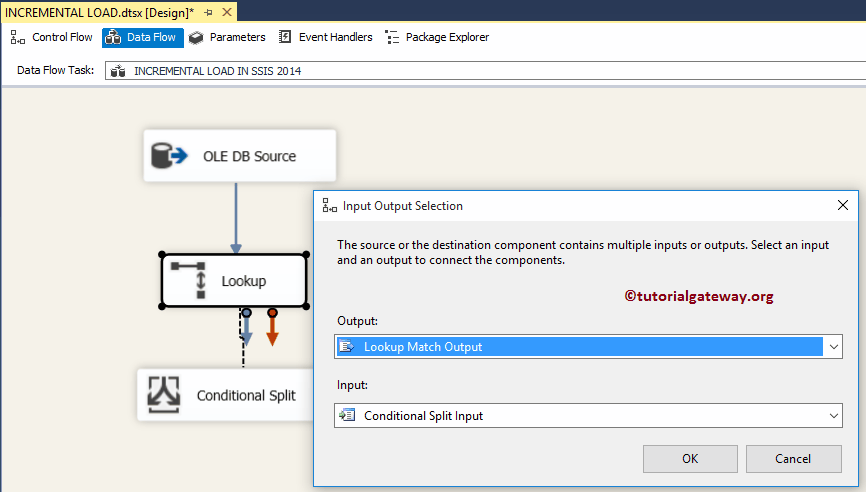Confirm the selection with OK
This screenshot has height=492, width=866.
coord(690,459)
